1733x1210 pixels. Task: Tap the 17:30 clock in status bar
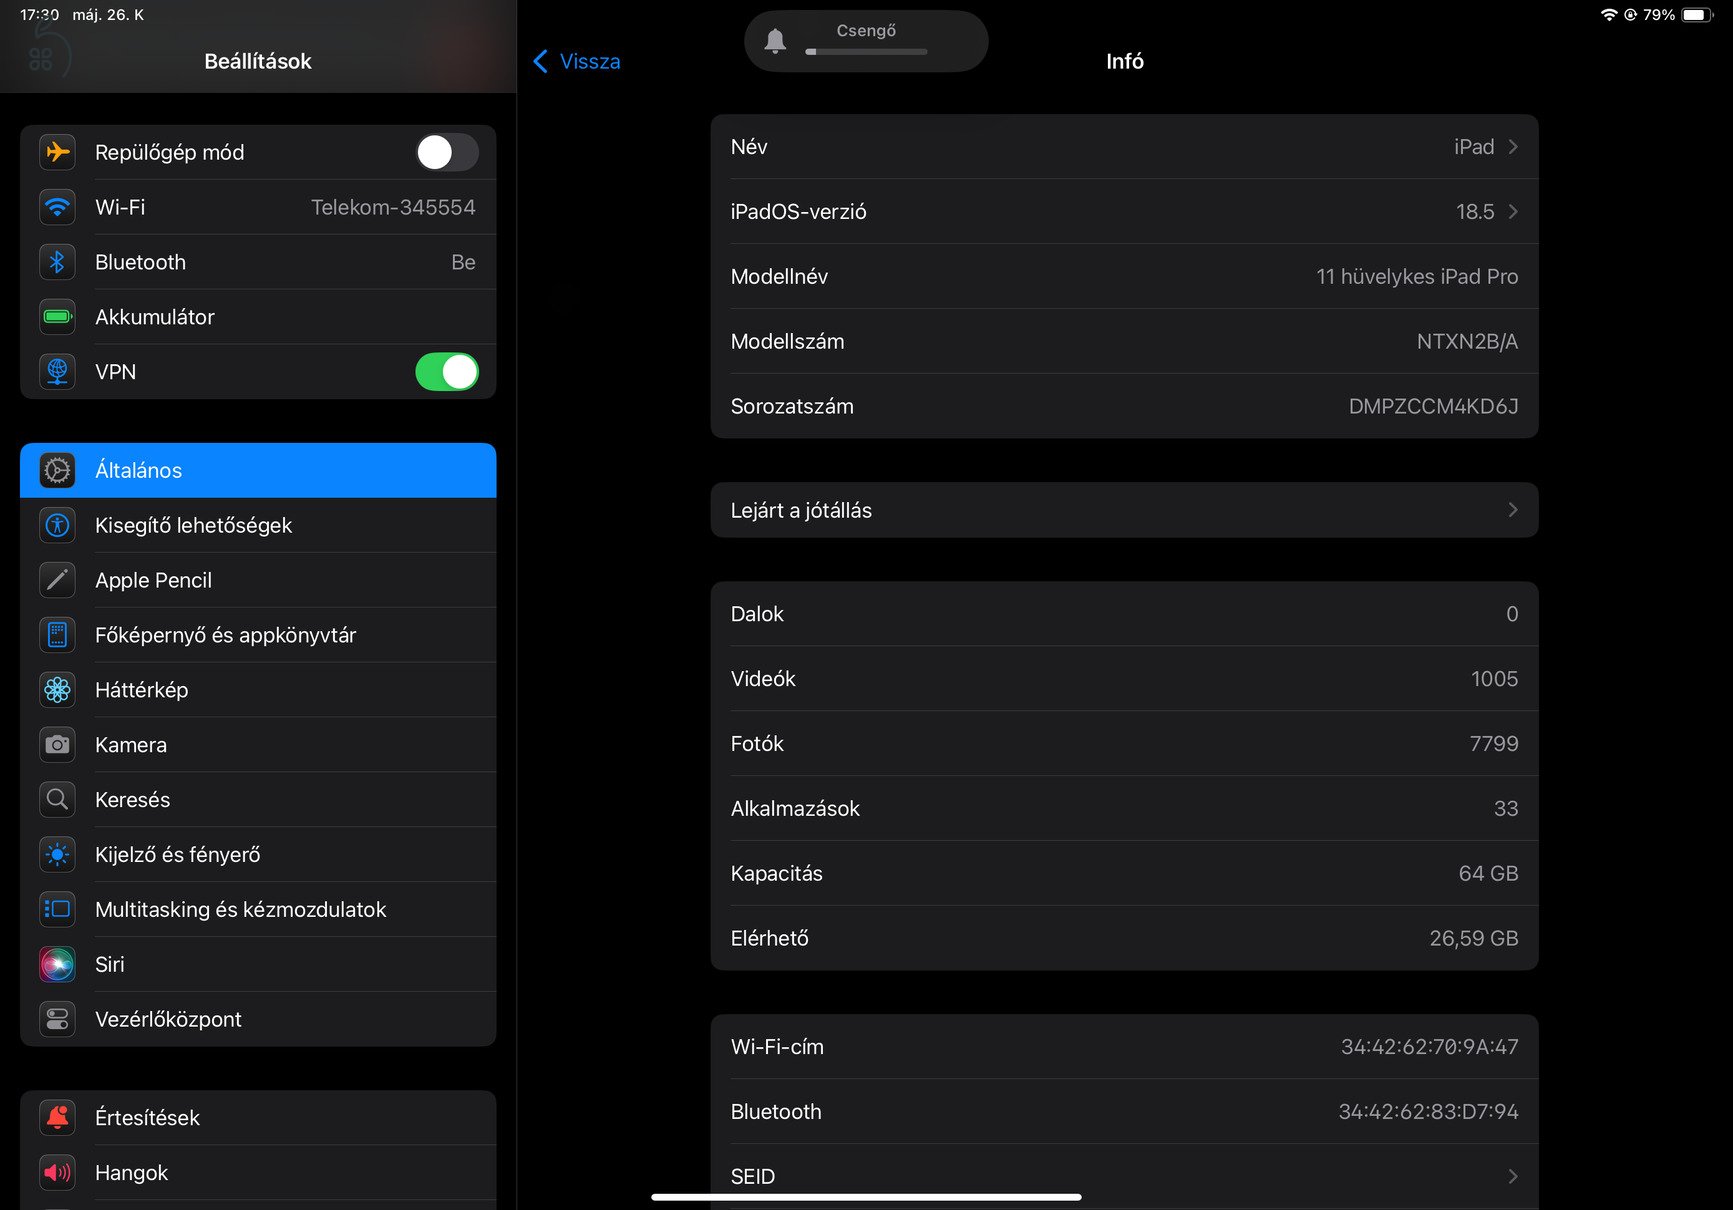tap(40, 15)
